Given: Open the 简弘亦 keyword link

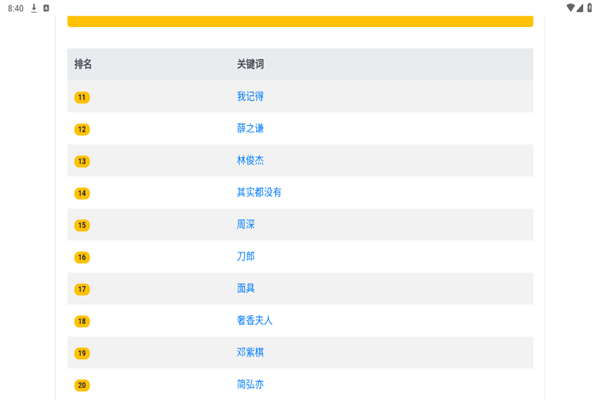Looking at the screenshot, I should click(250, 384).
